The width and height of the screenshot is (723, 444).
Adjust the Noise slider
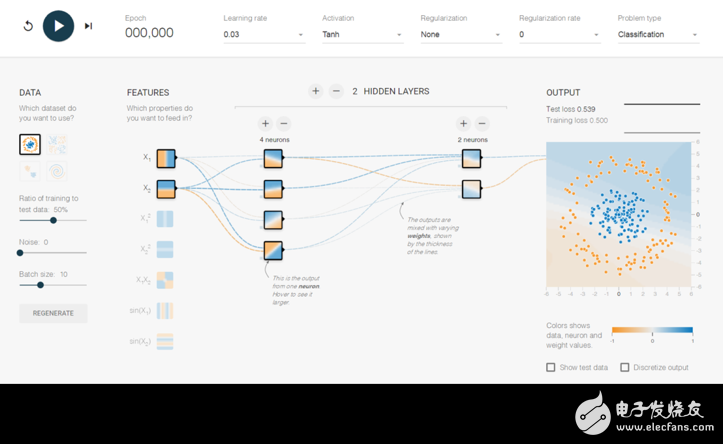point(20,252)
